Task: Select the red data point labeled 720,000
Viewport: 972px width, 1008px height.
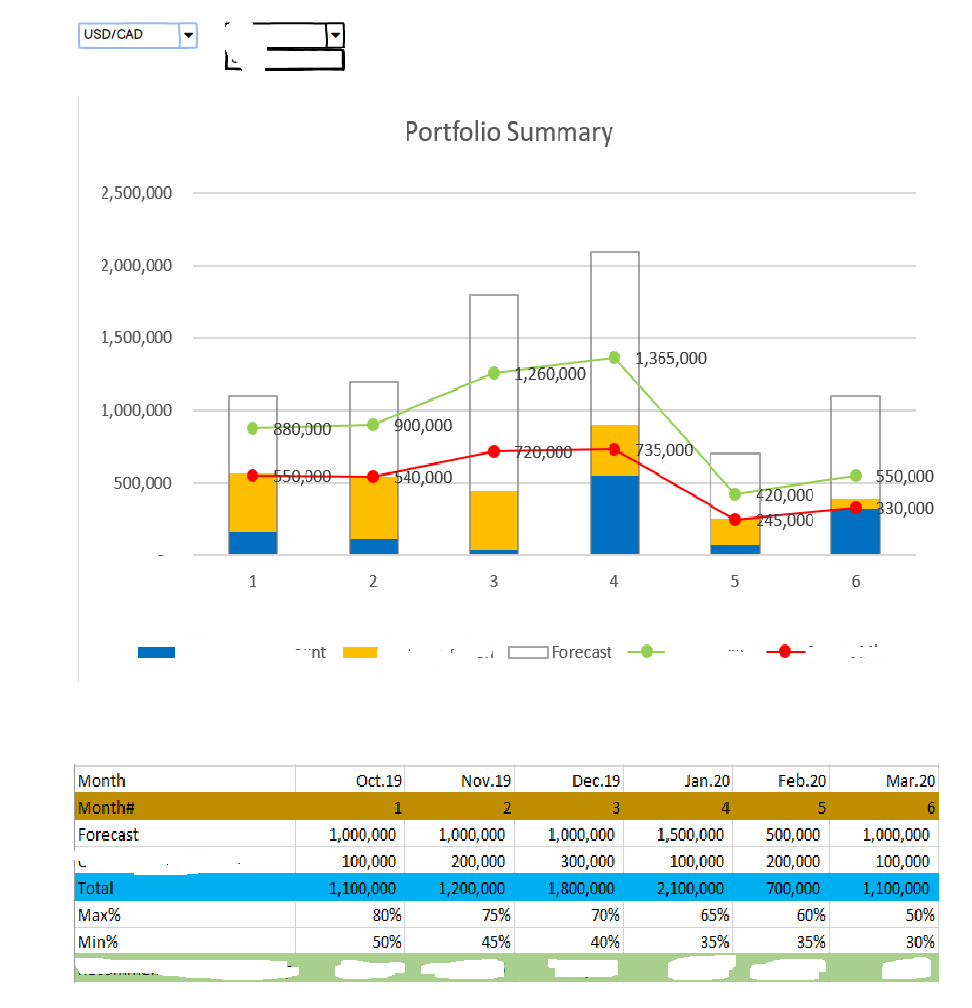Action: point(493,450)
